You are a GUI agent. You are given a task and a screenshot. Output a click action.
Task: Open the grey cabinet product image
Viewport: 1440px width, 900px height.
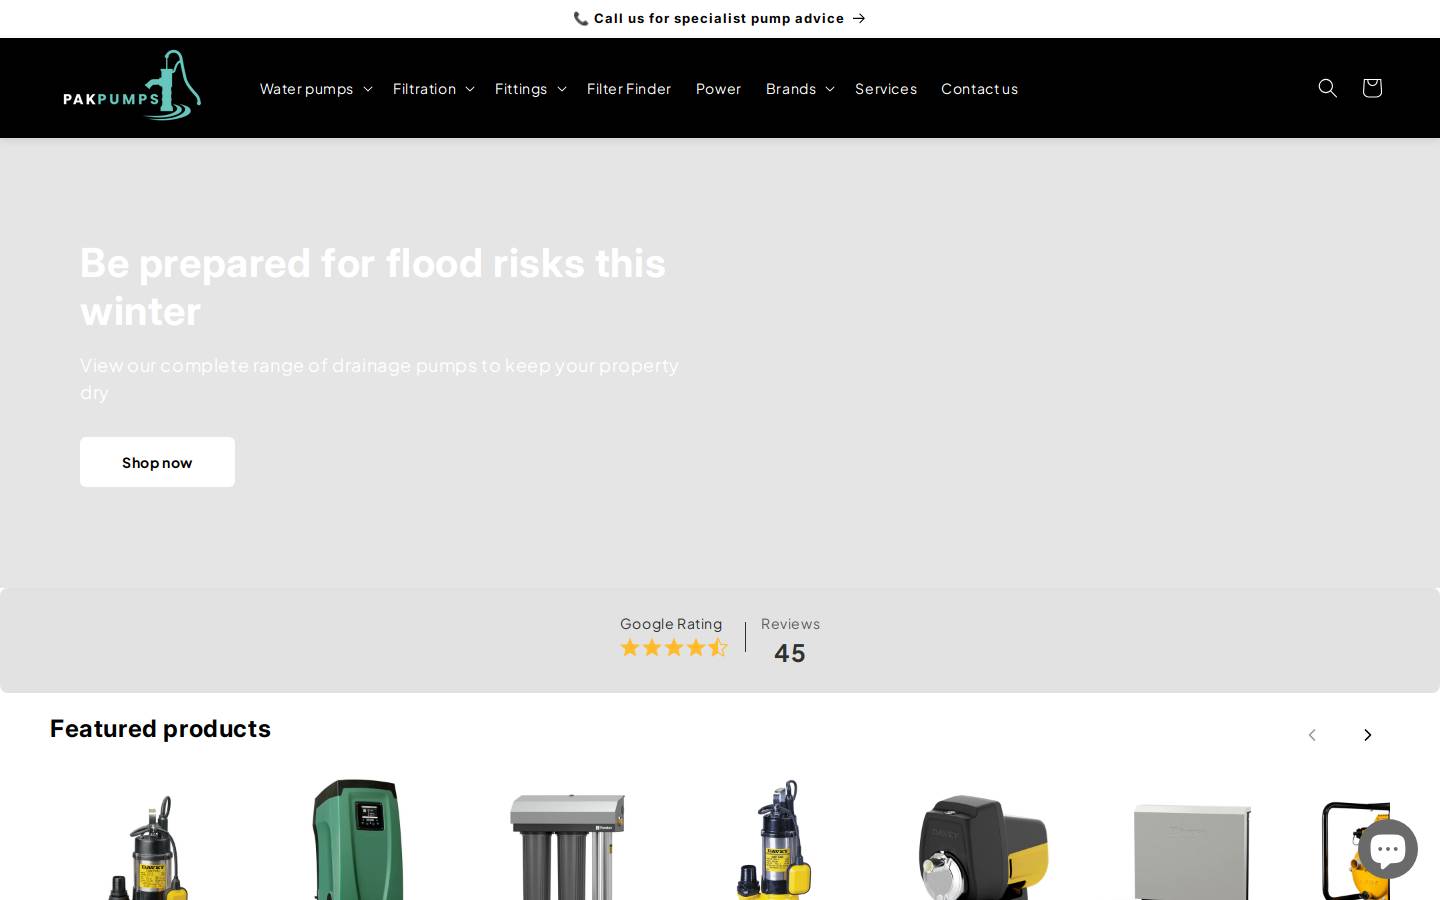tap(1192, 852)
